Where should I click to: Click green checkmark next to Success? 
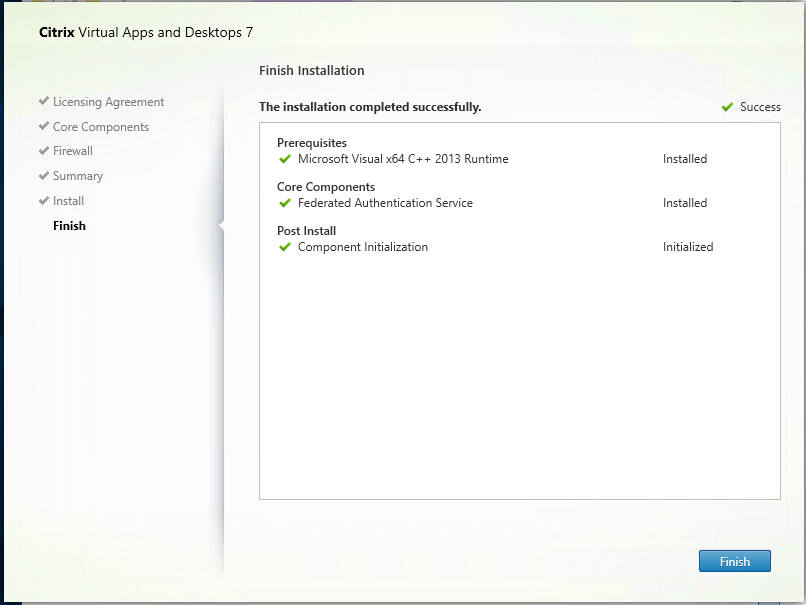click(727, 106)
